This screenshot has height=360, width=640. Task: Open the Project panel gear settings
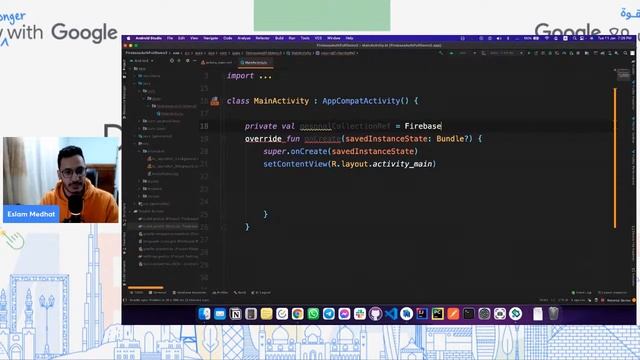click(187, 61)
